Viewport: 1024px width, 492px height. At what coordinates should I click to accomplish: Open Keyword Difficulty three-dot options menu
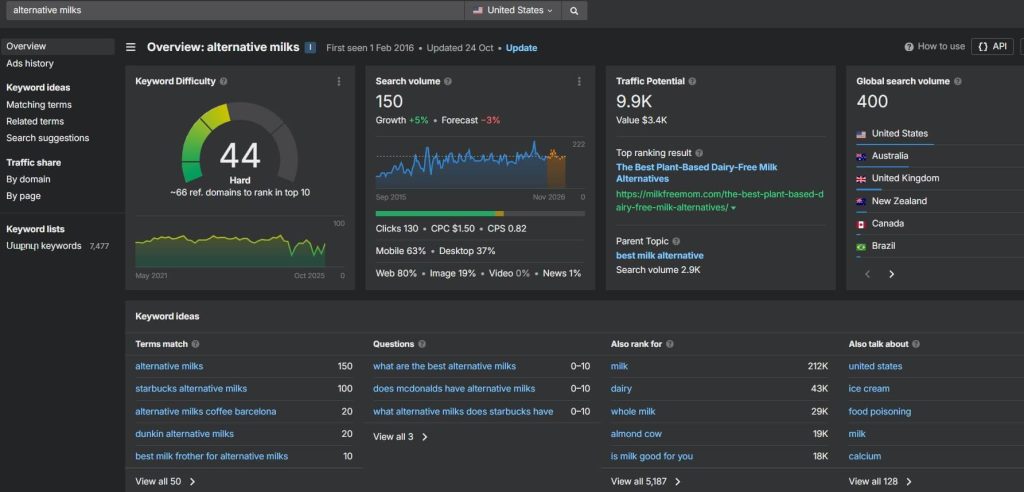(339, 82)
